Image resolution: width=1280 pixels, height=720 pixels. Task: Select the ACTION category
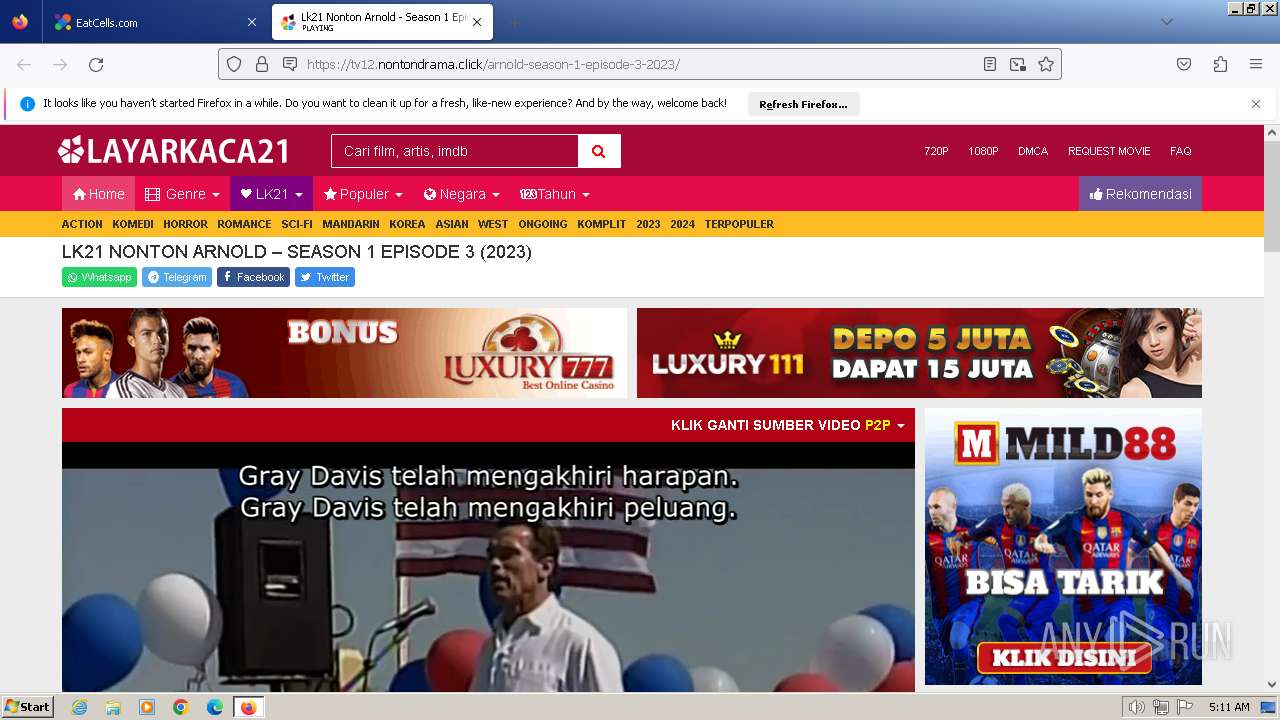[x=82, y=224]
